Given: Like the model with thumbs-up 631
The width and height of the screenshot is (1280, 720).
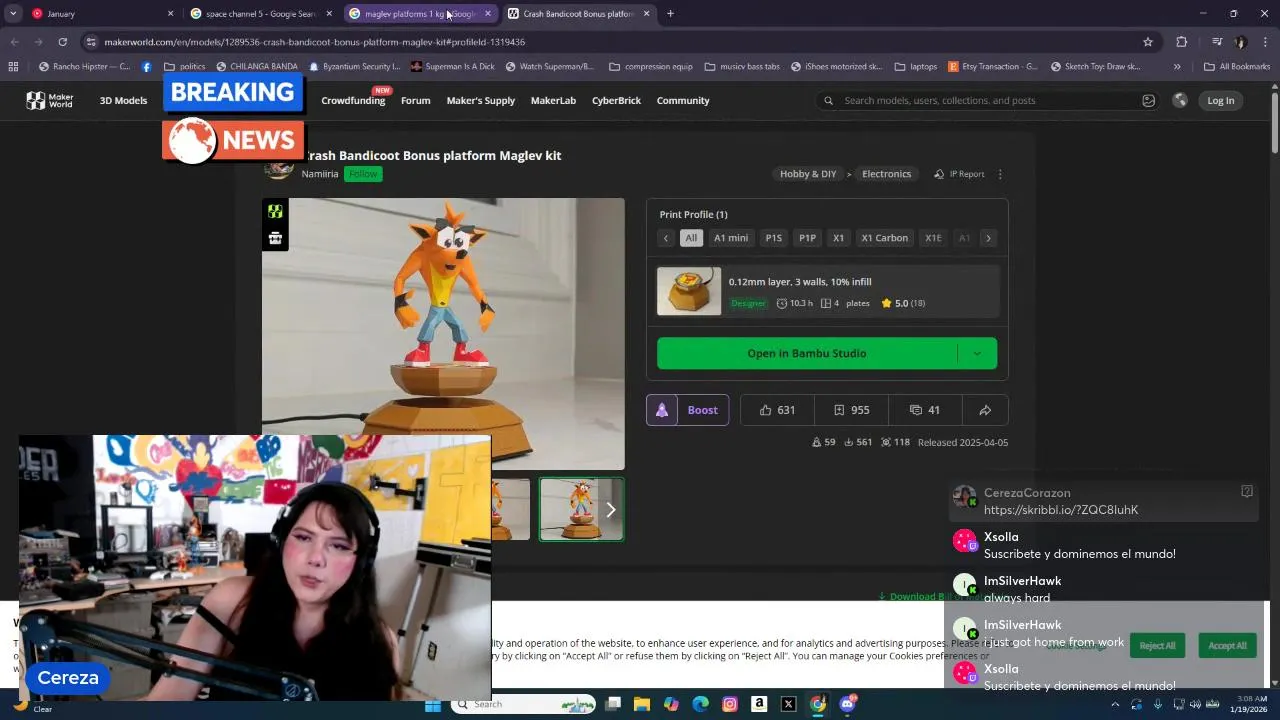Looking at the screenshot, I should [777, 410].
